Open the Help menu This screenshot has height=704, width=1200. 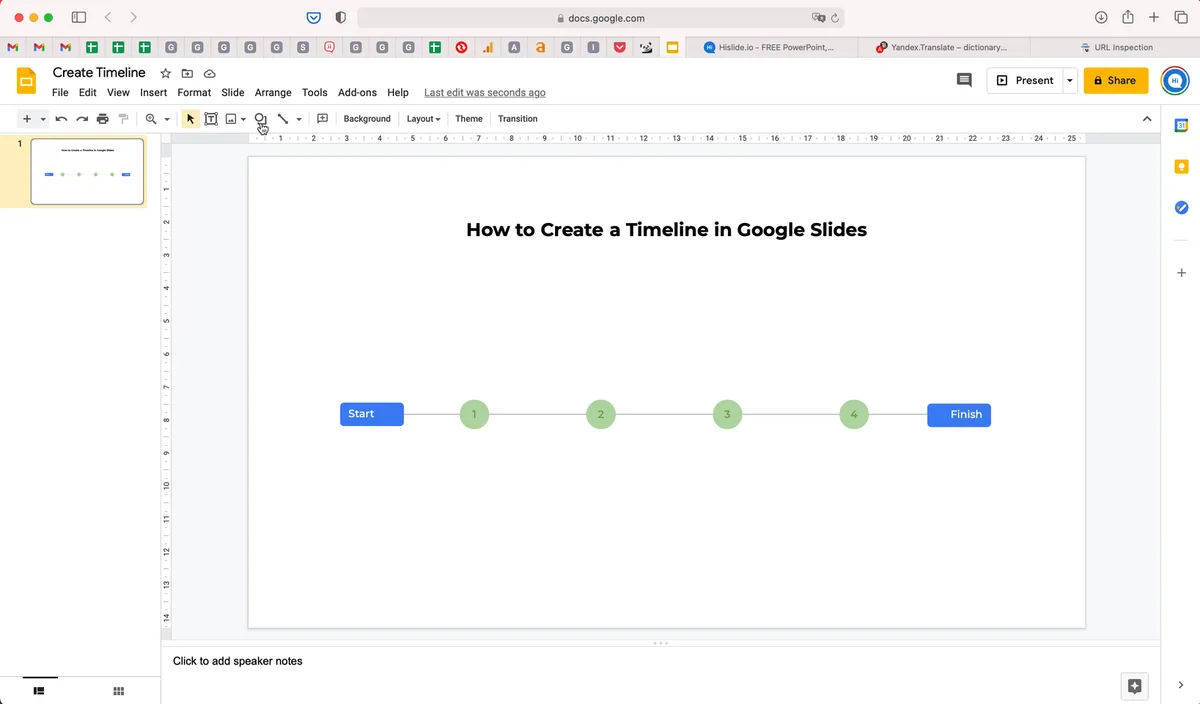click(398, 92)
